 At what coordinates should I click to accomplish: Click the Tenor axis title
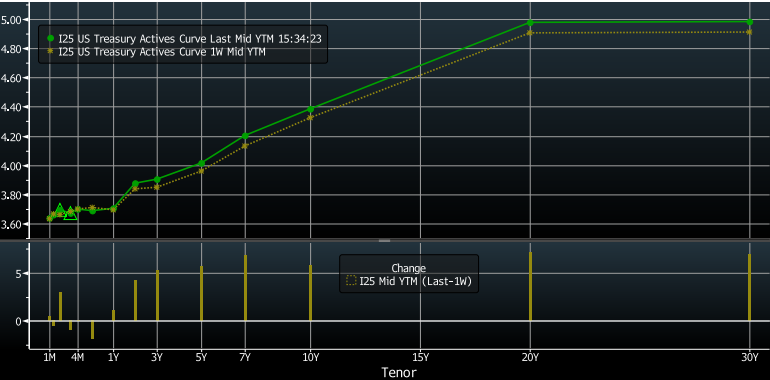pos(399,373)
